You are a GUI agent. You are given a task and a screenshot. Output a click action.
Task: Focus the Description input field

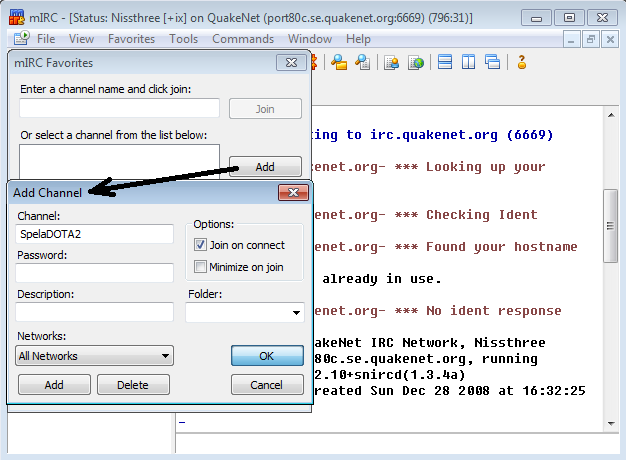tap(95, 312)
